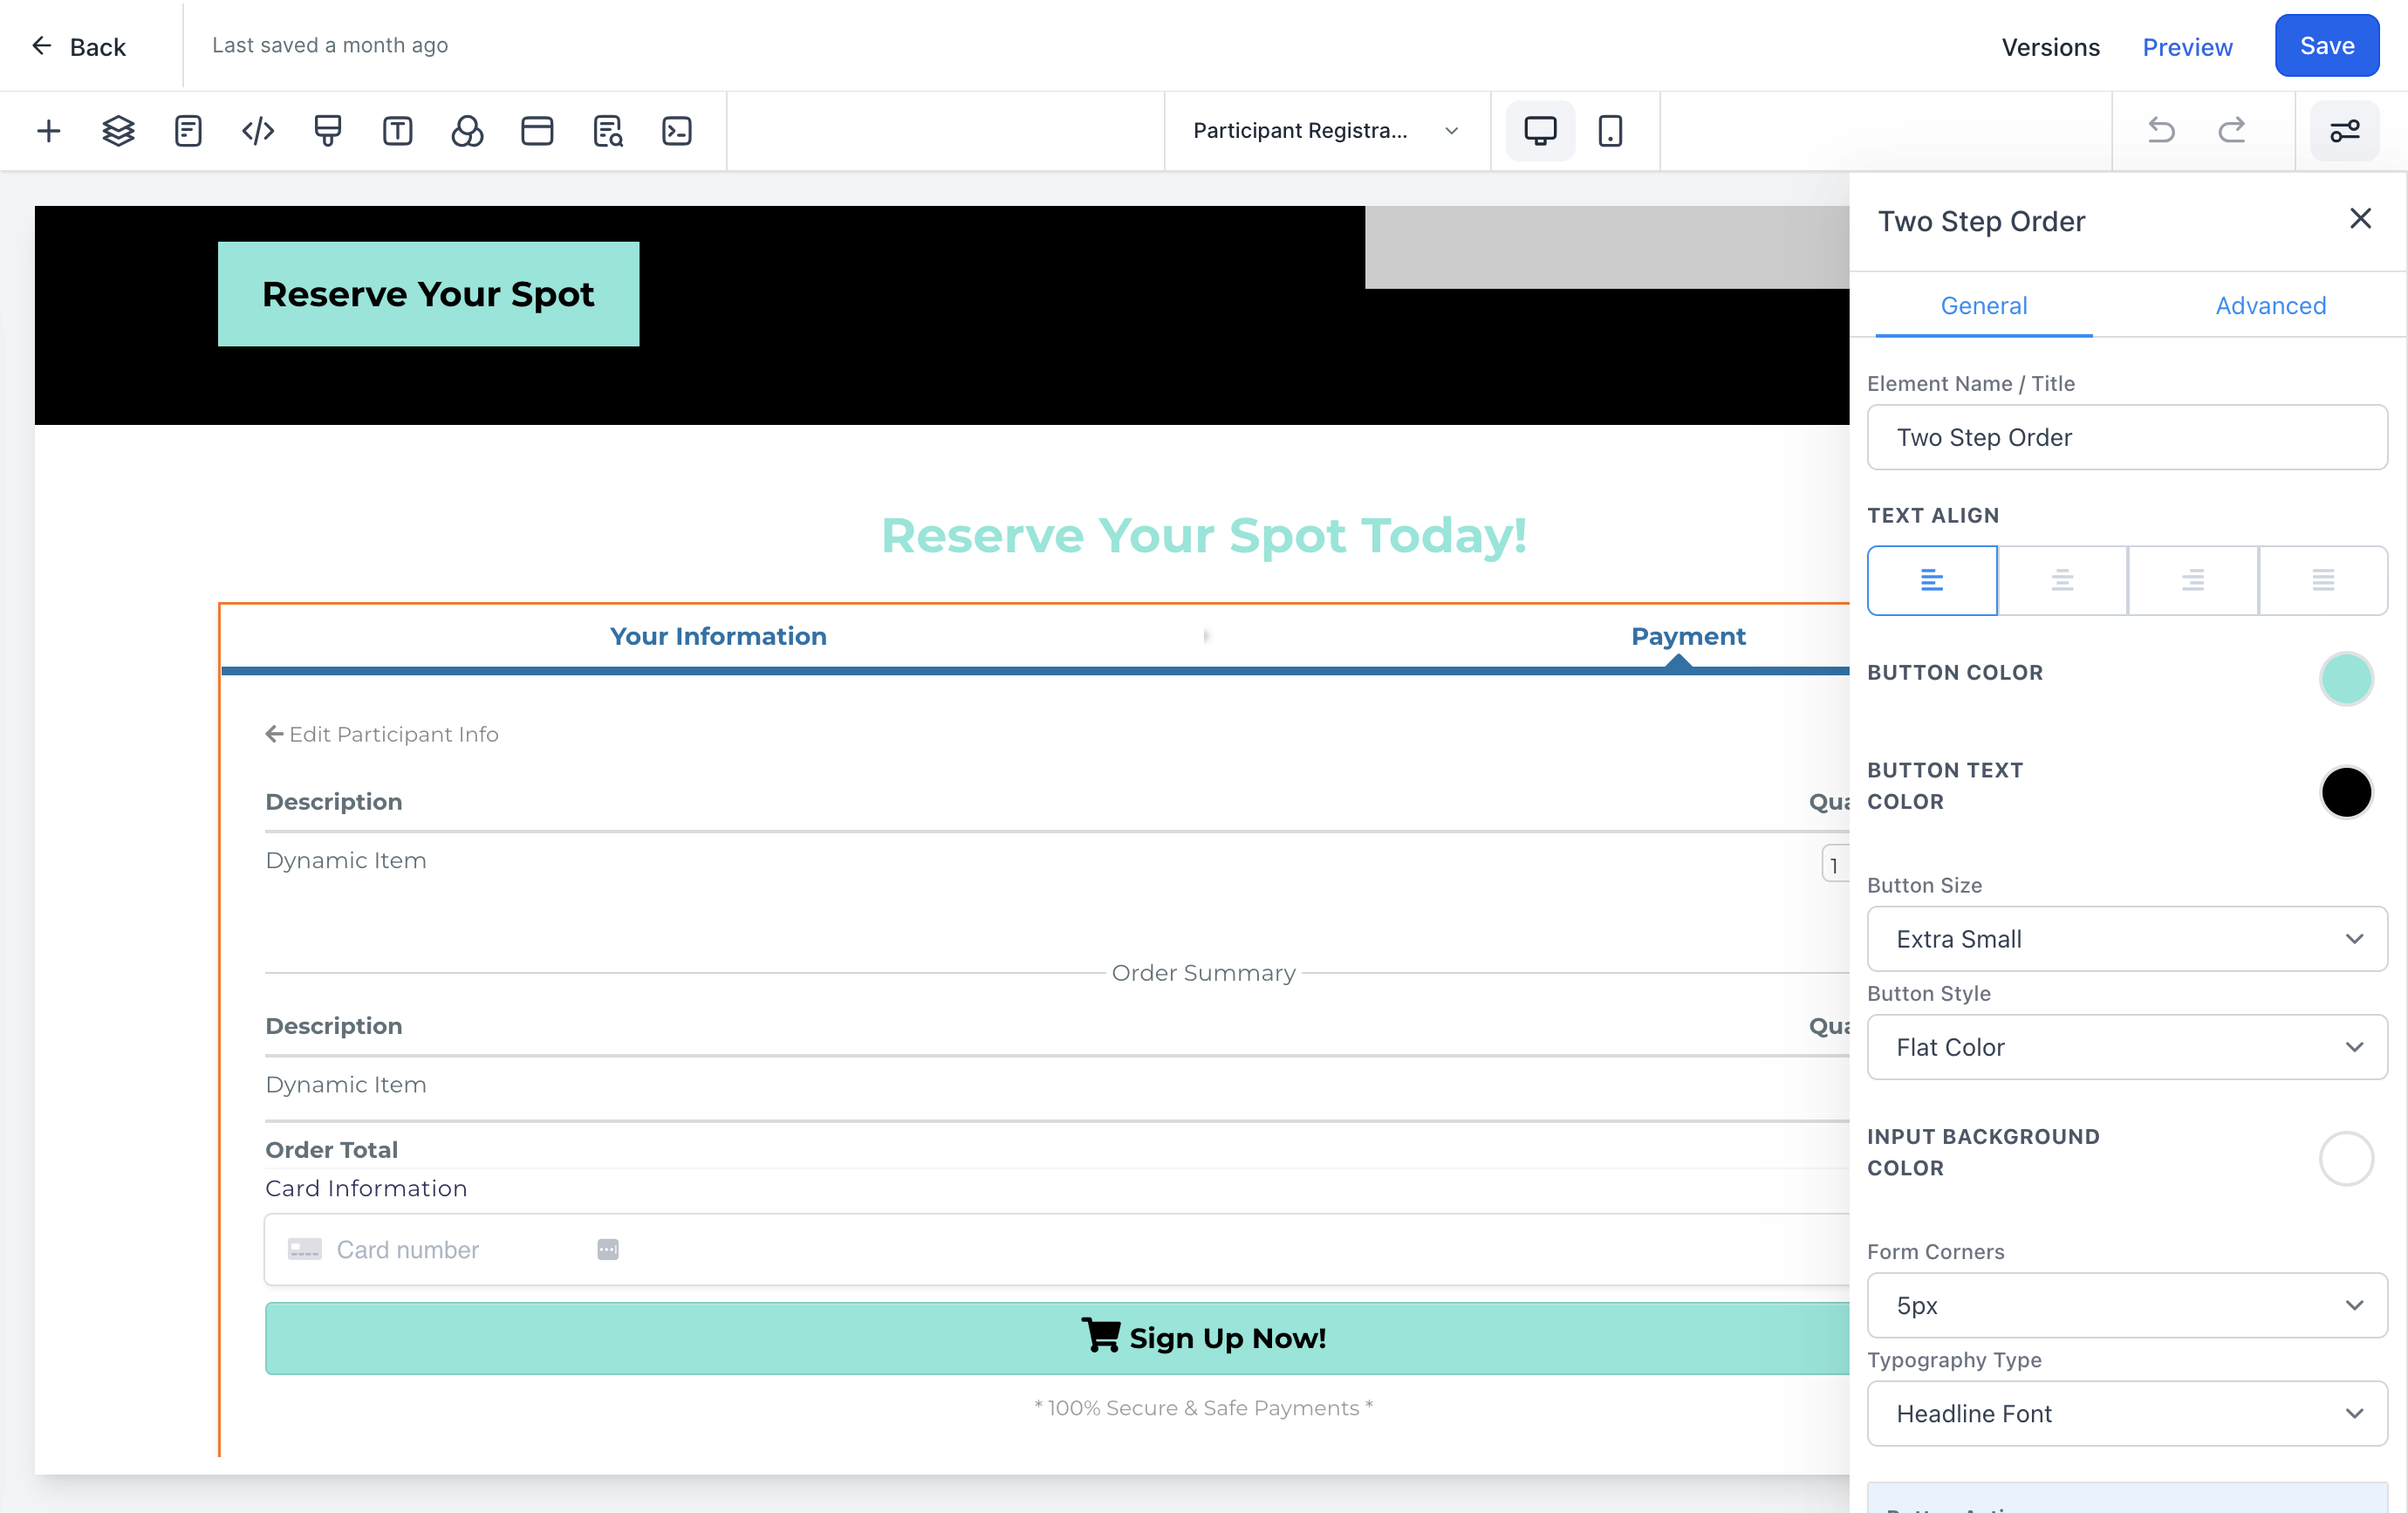The image size is (2408, 1513).
Task: Click the Edit Participant Info link
Action: point(382,734)
